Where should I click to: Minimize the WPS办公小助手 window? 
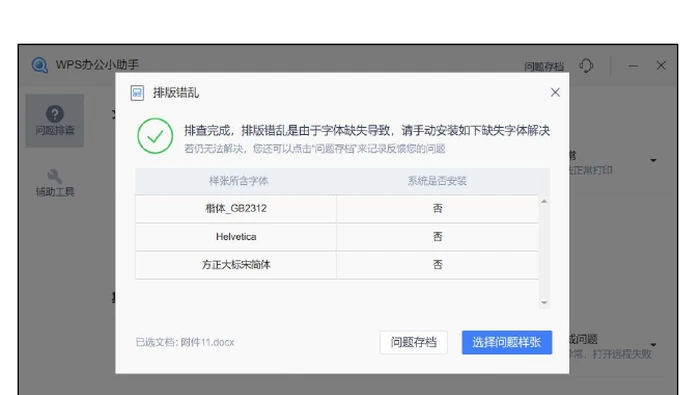(633, 66)
